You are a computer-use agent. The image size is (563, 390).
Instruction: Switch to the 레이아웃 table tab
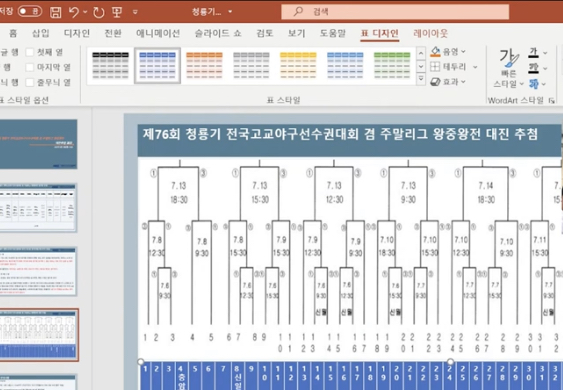pyautogui.click(x=431, y=33)
